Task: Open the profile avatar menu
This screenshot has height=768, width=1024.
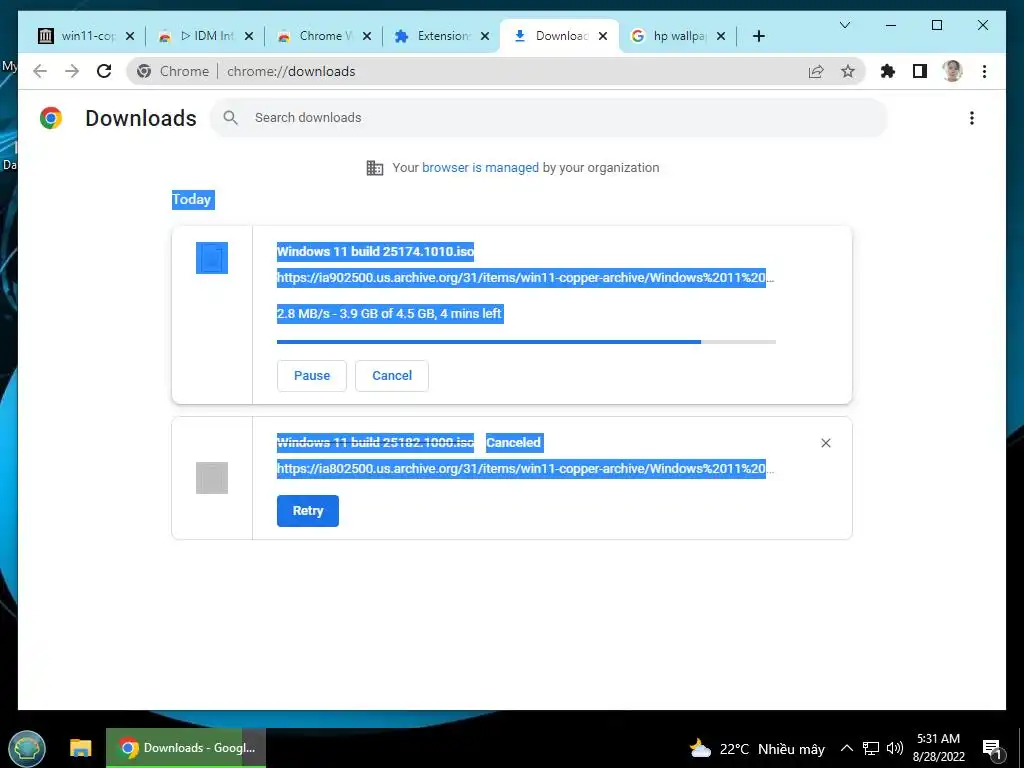Action: click(x=952, y=71)
